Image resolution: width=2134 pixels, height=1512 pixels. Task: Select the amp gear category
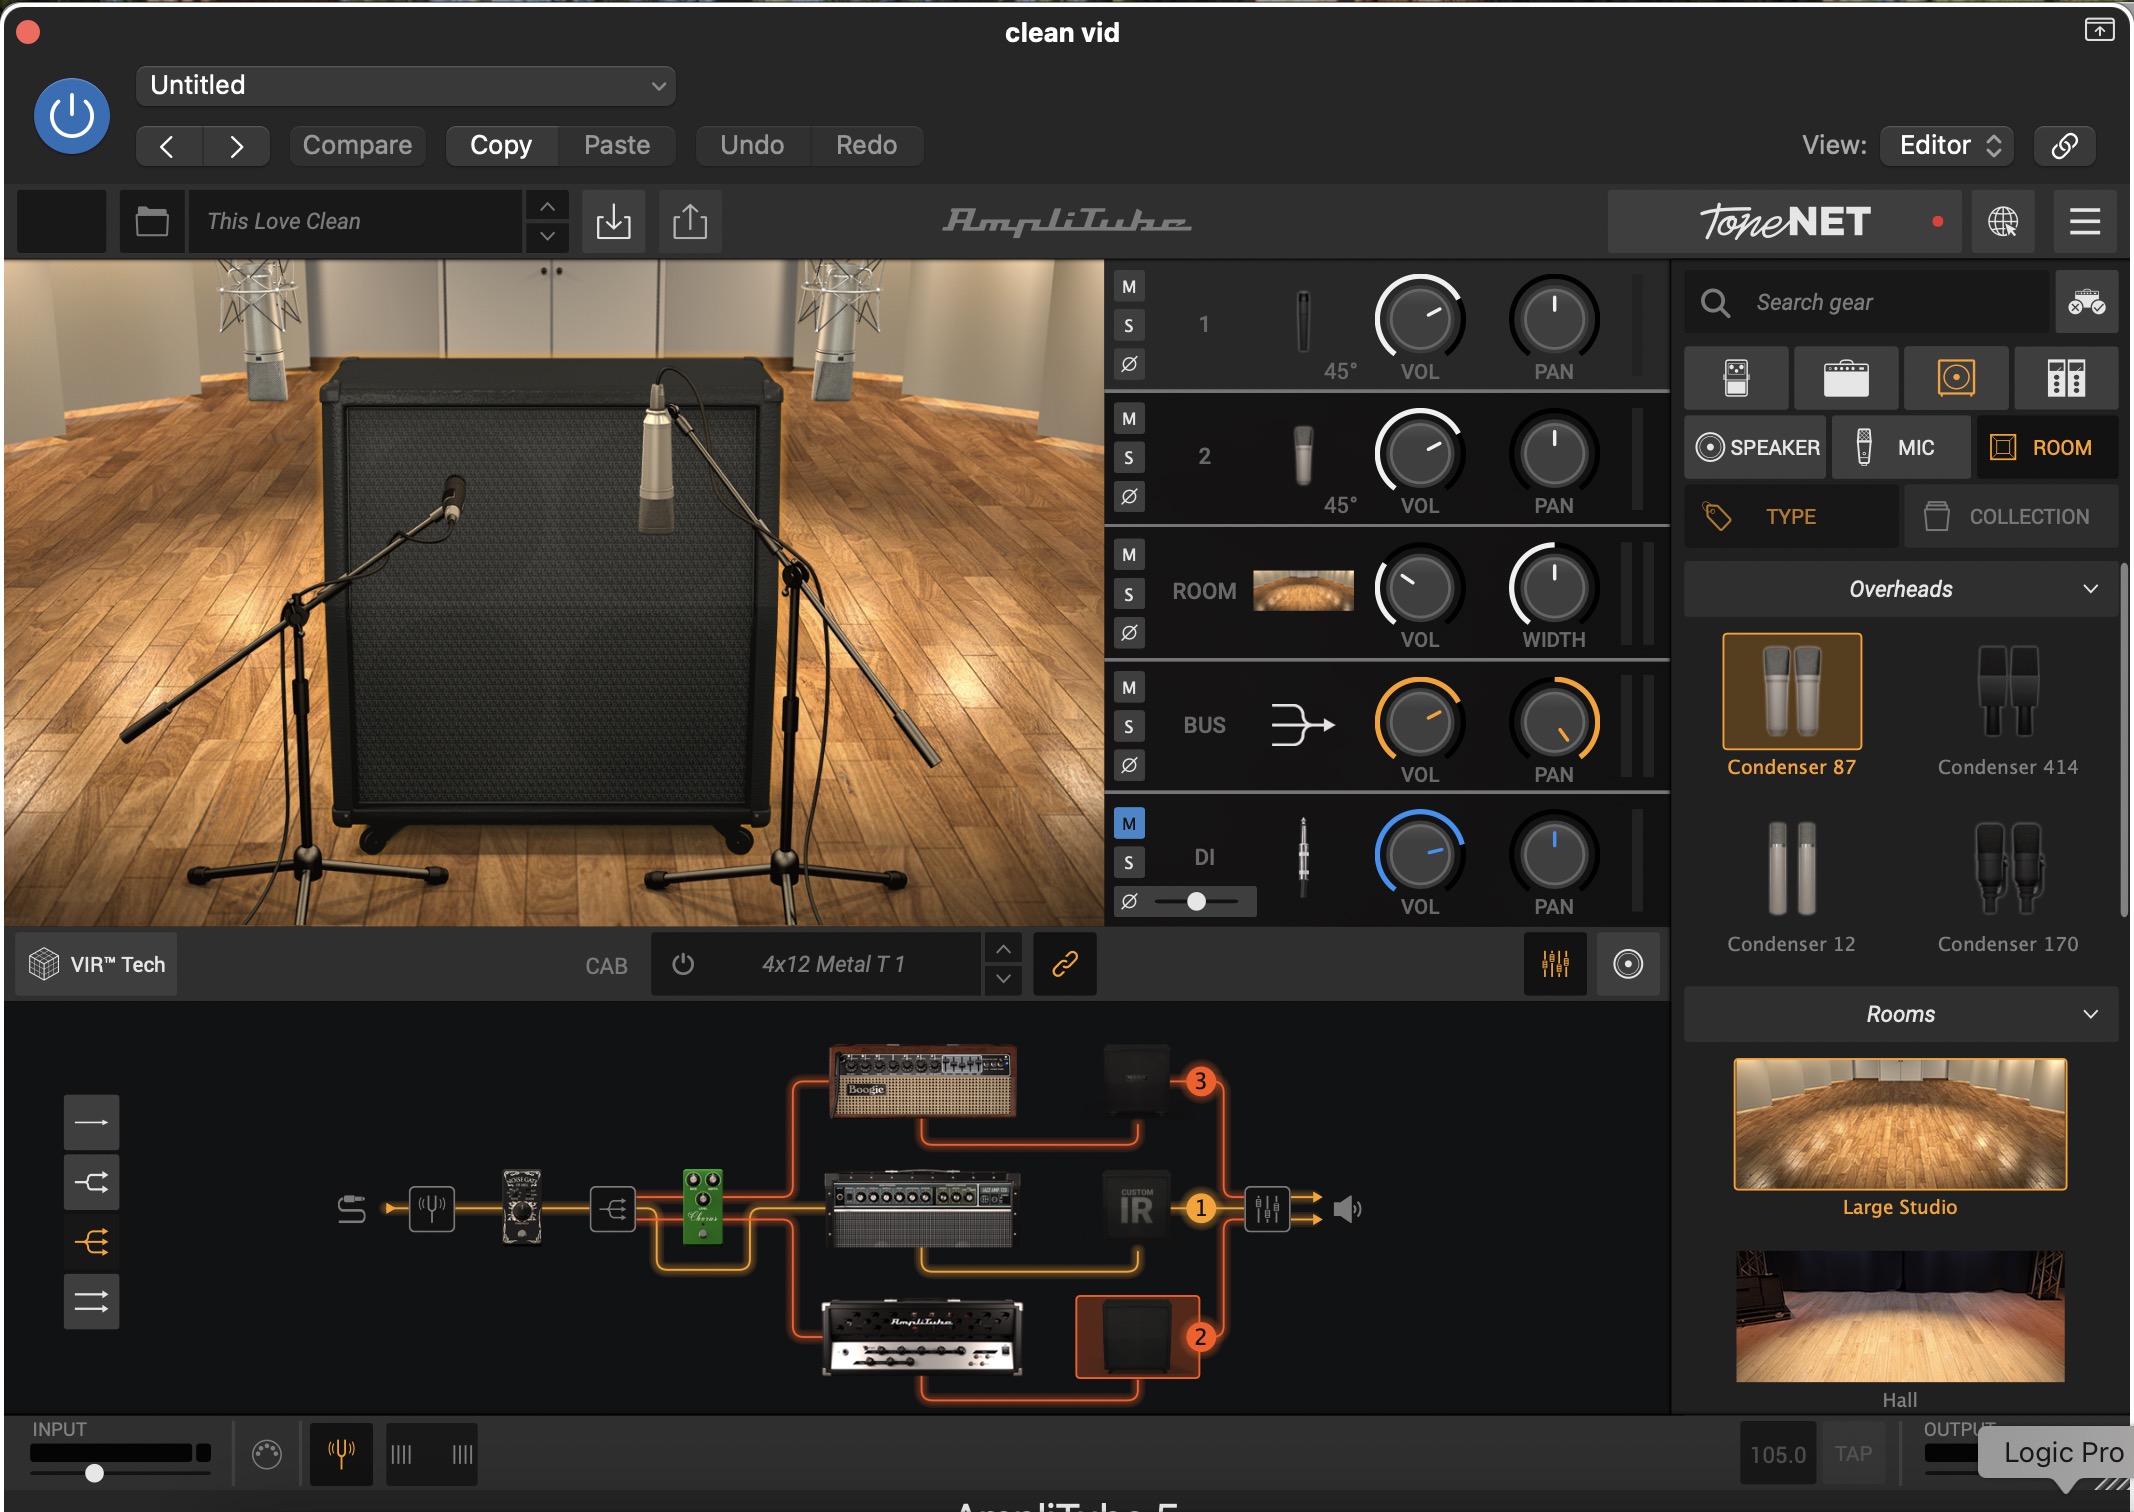click(x=1846, y=378)
